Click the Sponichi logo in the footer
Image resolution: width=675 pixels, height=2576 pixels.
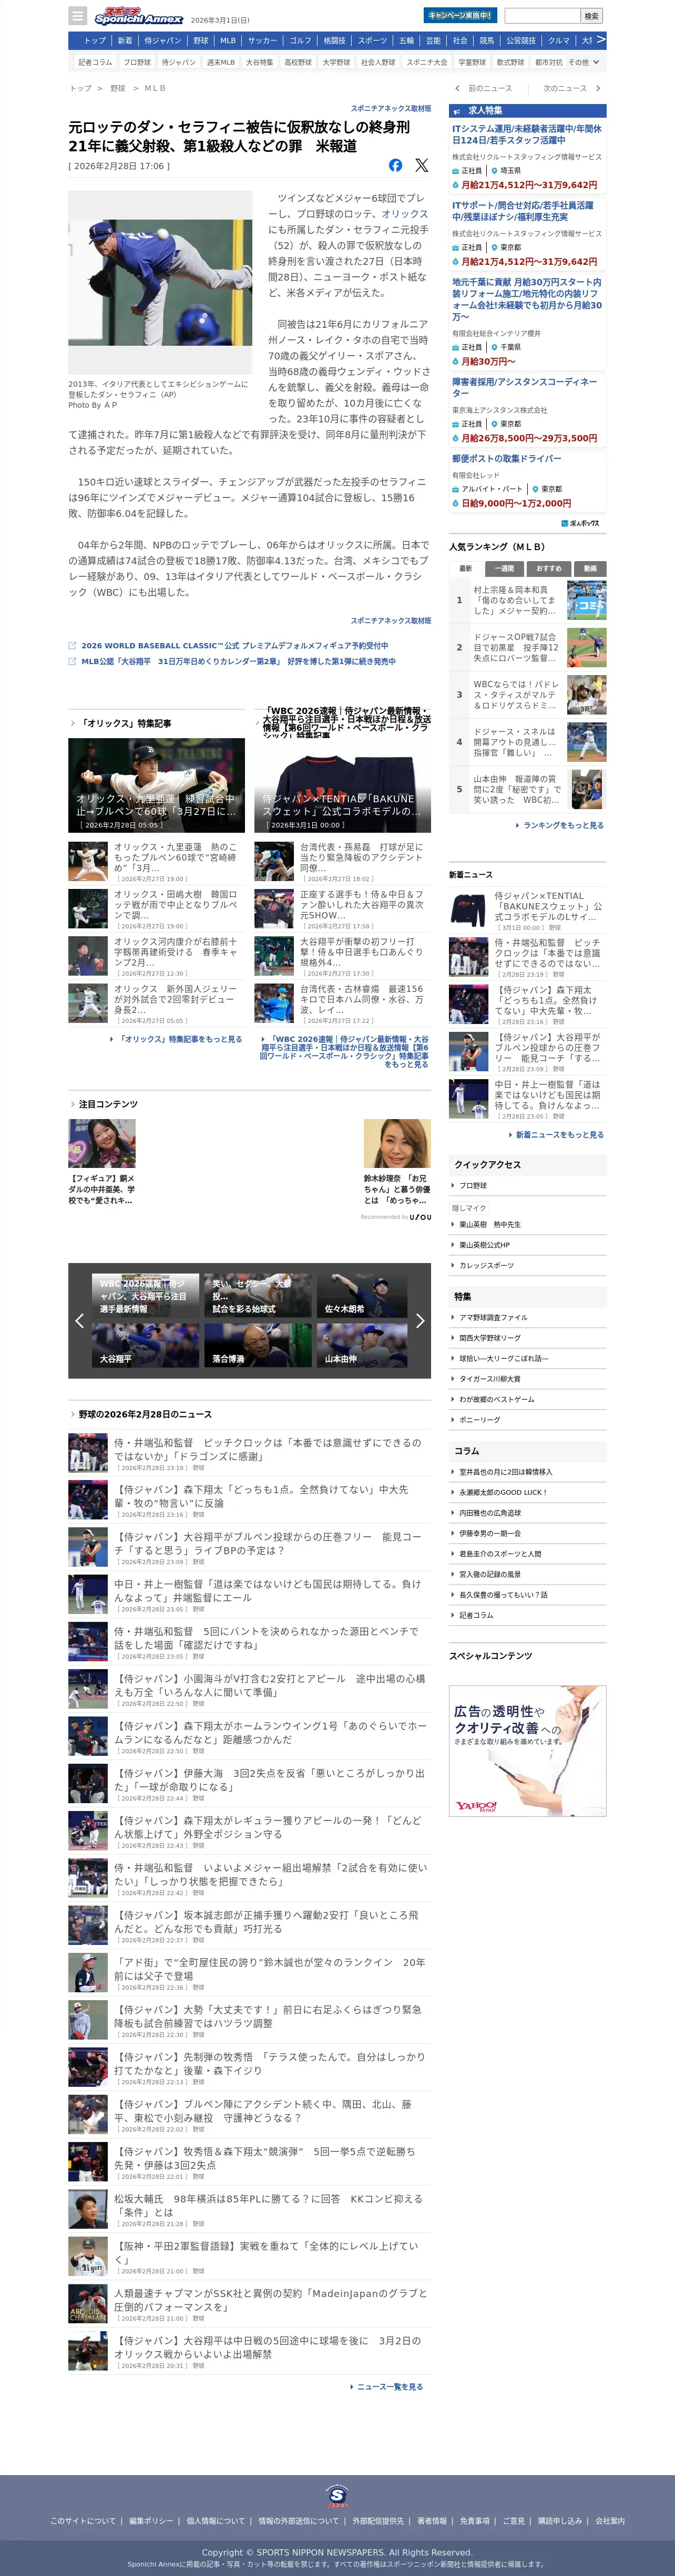(337, 2496)
